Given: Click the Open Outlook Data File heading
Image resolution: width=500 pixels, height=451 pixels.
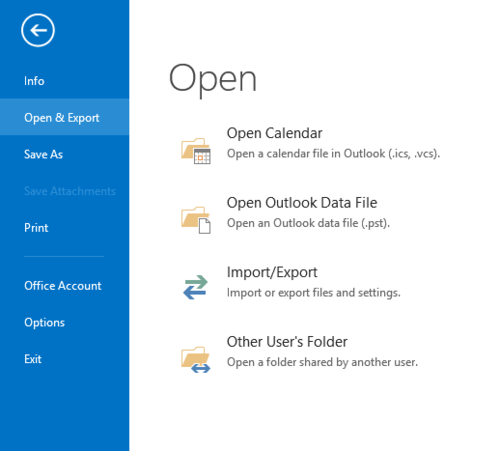Looking at the screenshot, I should point(302,203).
